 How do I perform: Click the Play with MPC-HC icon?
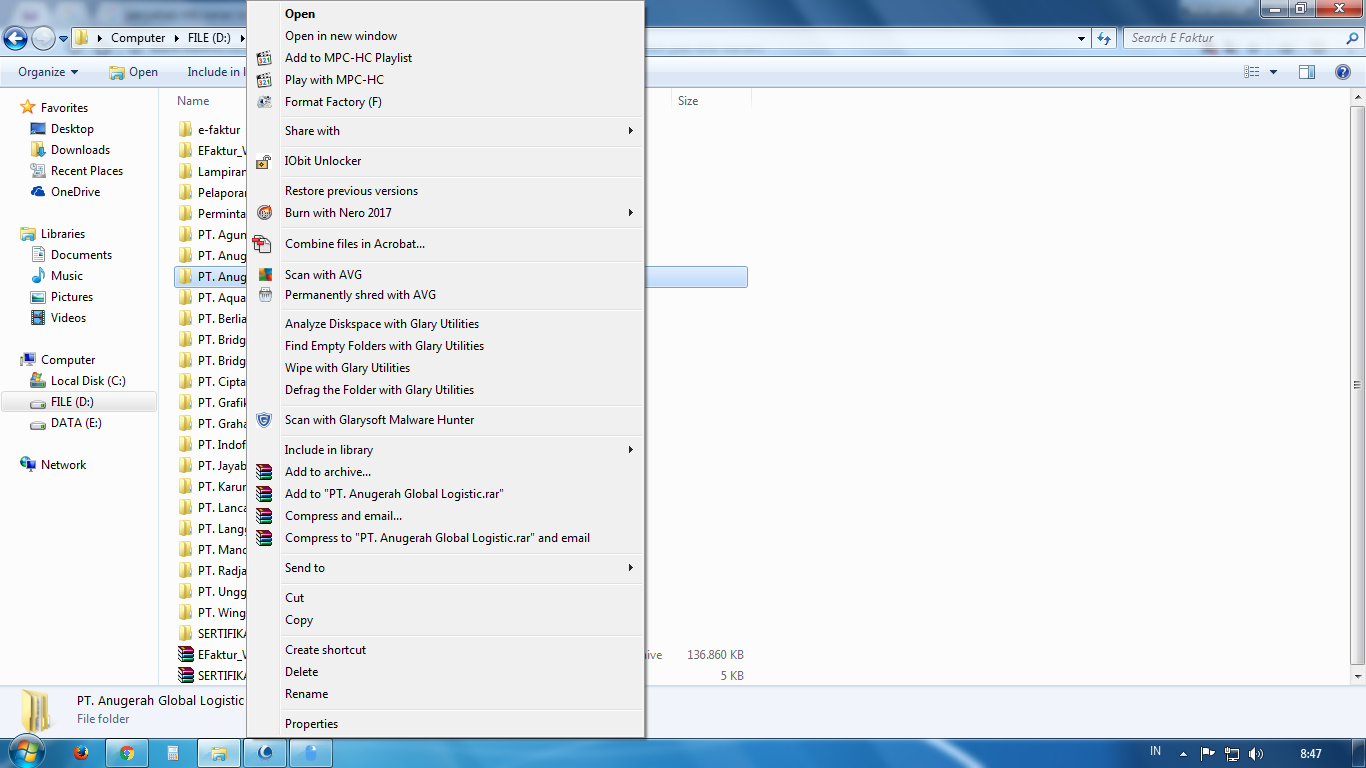pos(264,80)
